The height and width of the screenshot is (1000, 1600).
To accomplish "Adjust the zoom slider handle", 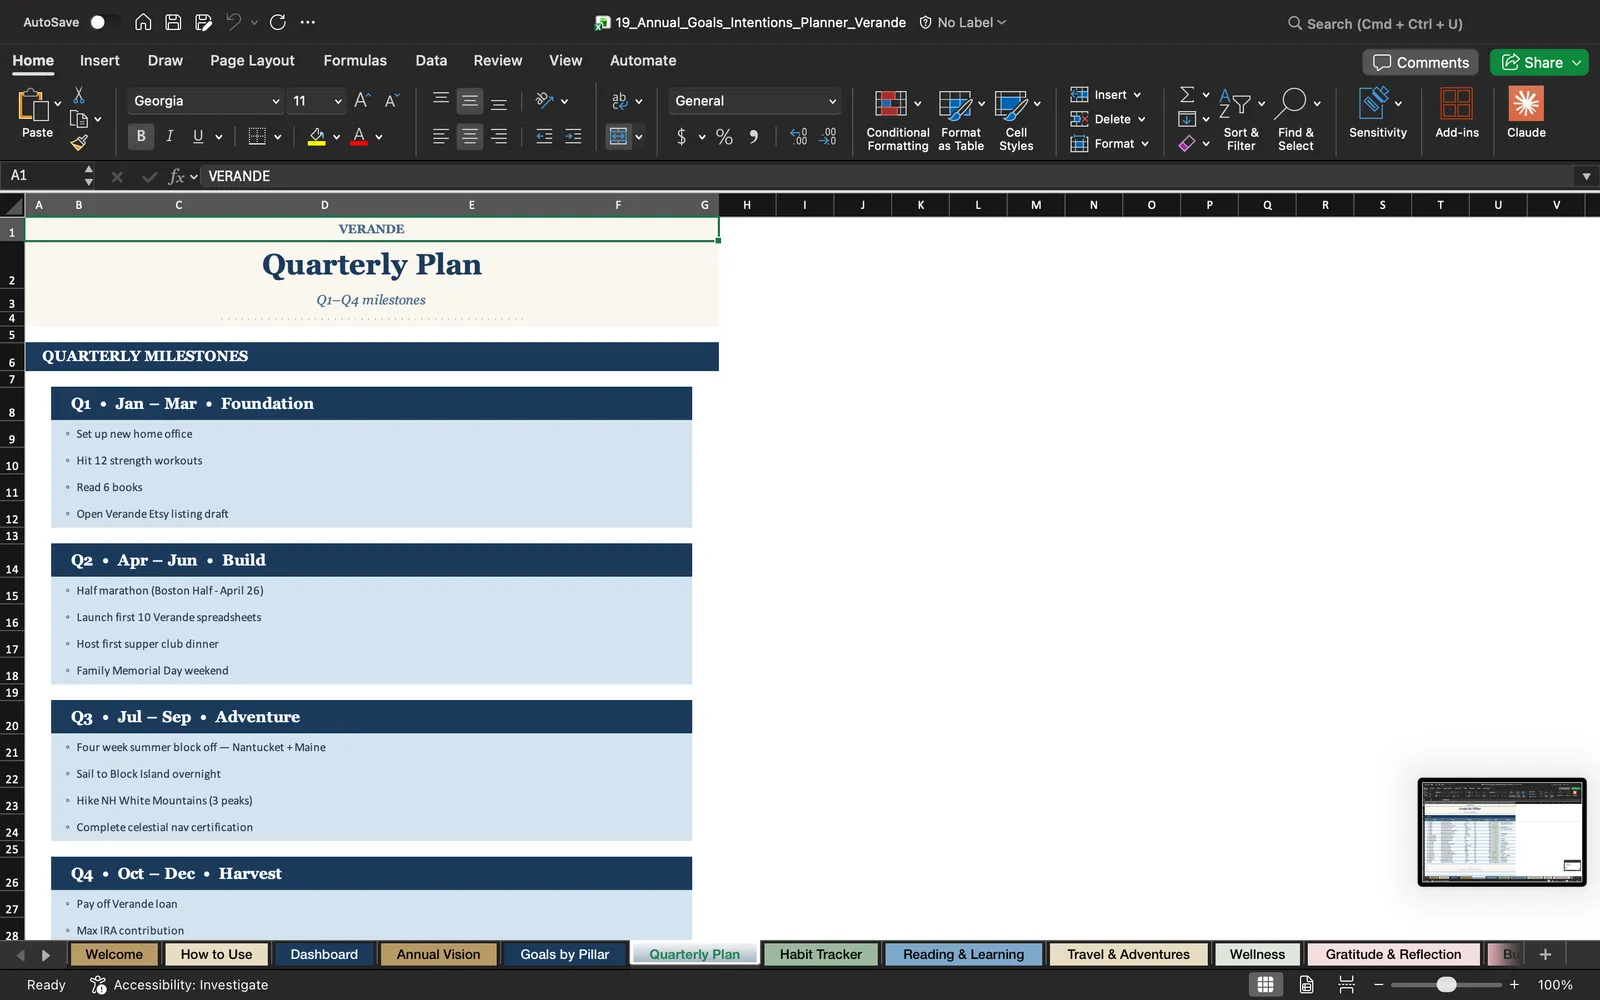I will click(x=1446, y=985).
